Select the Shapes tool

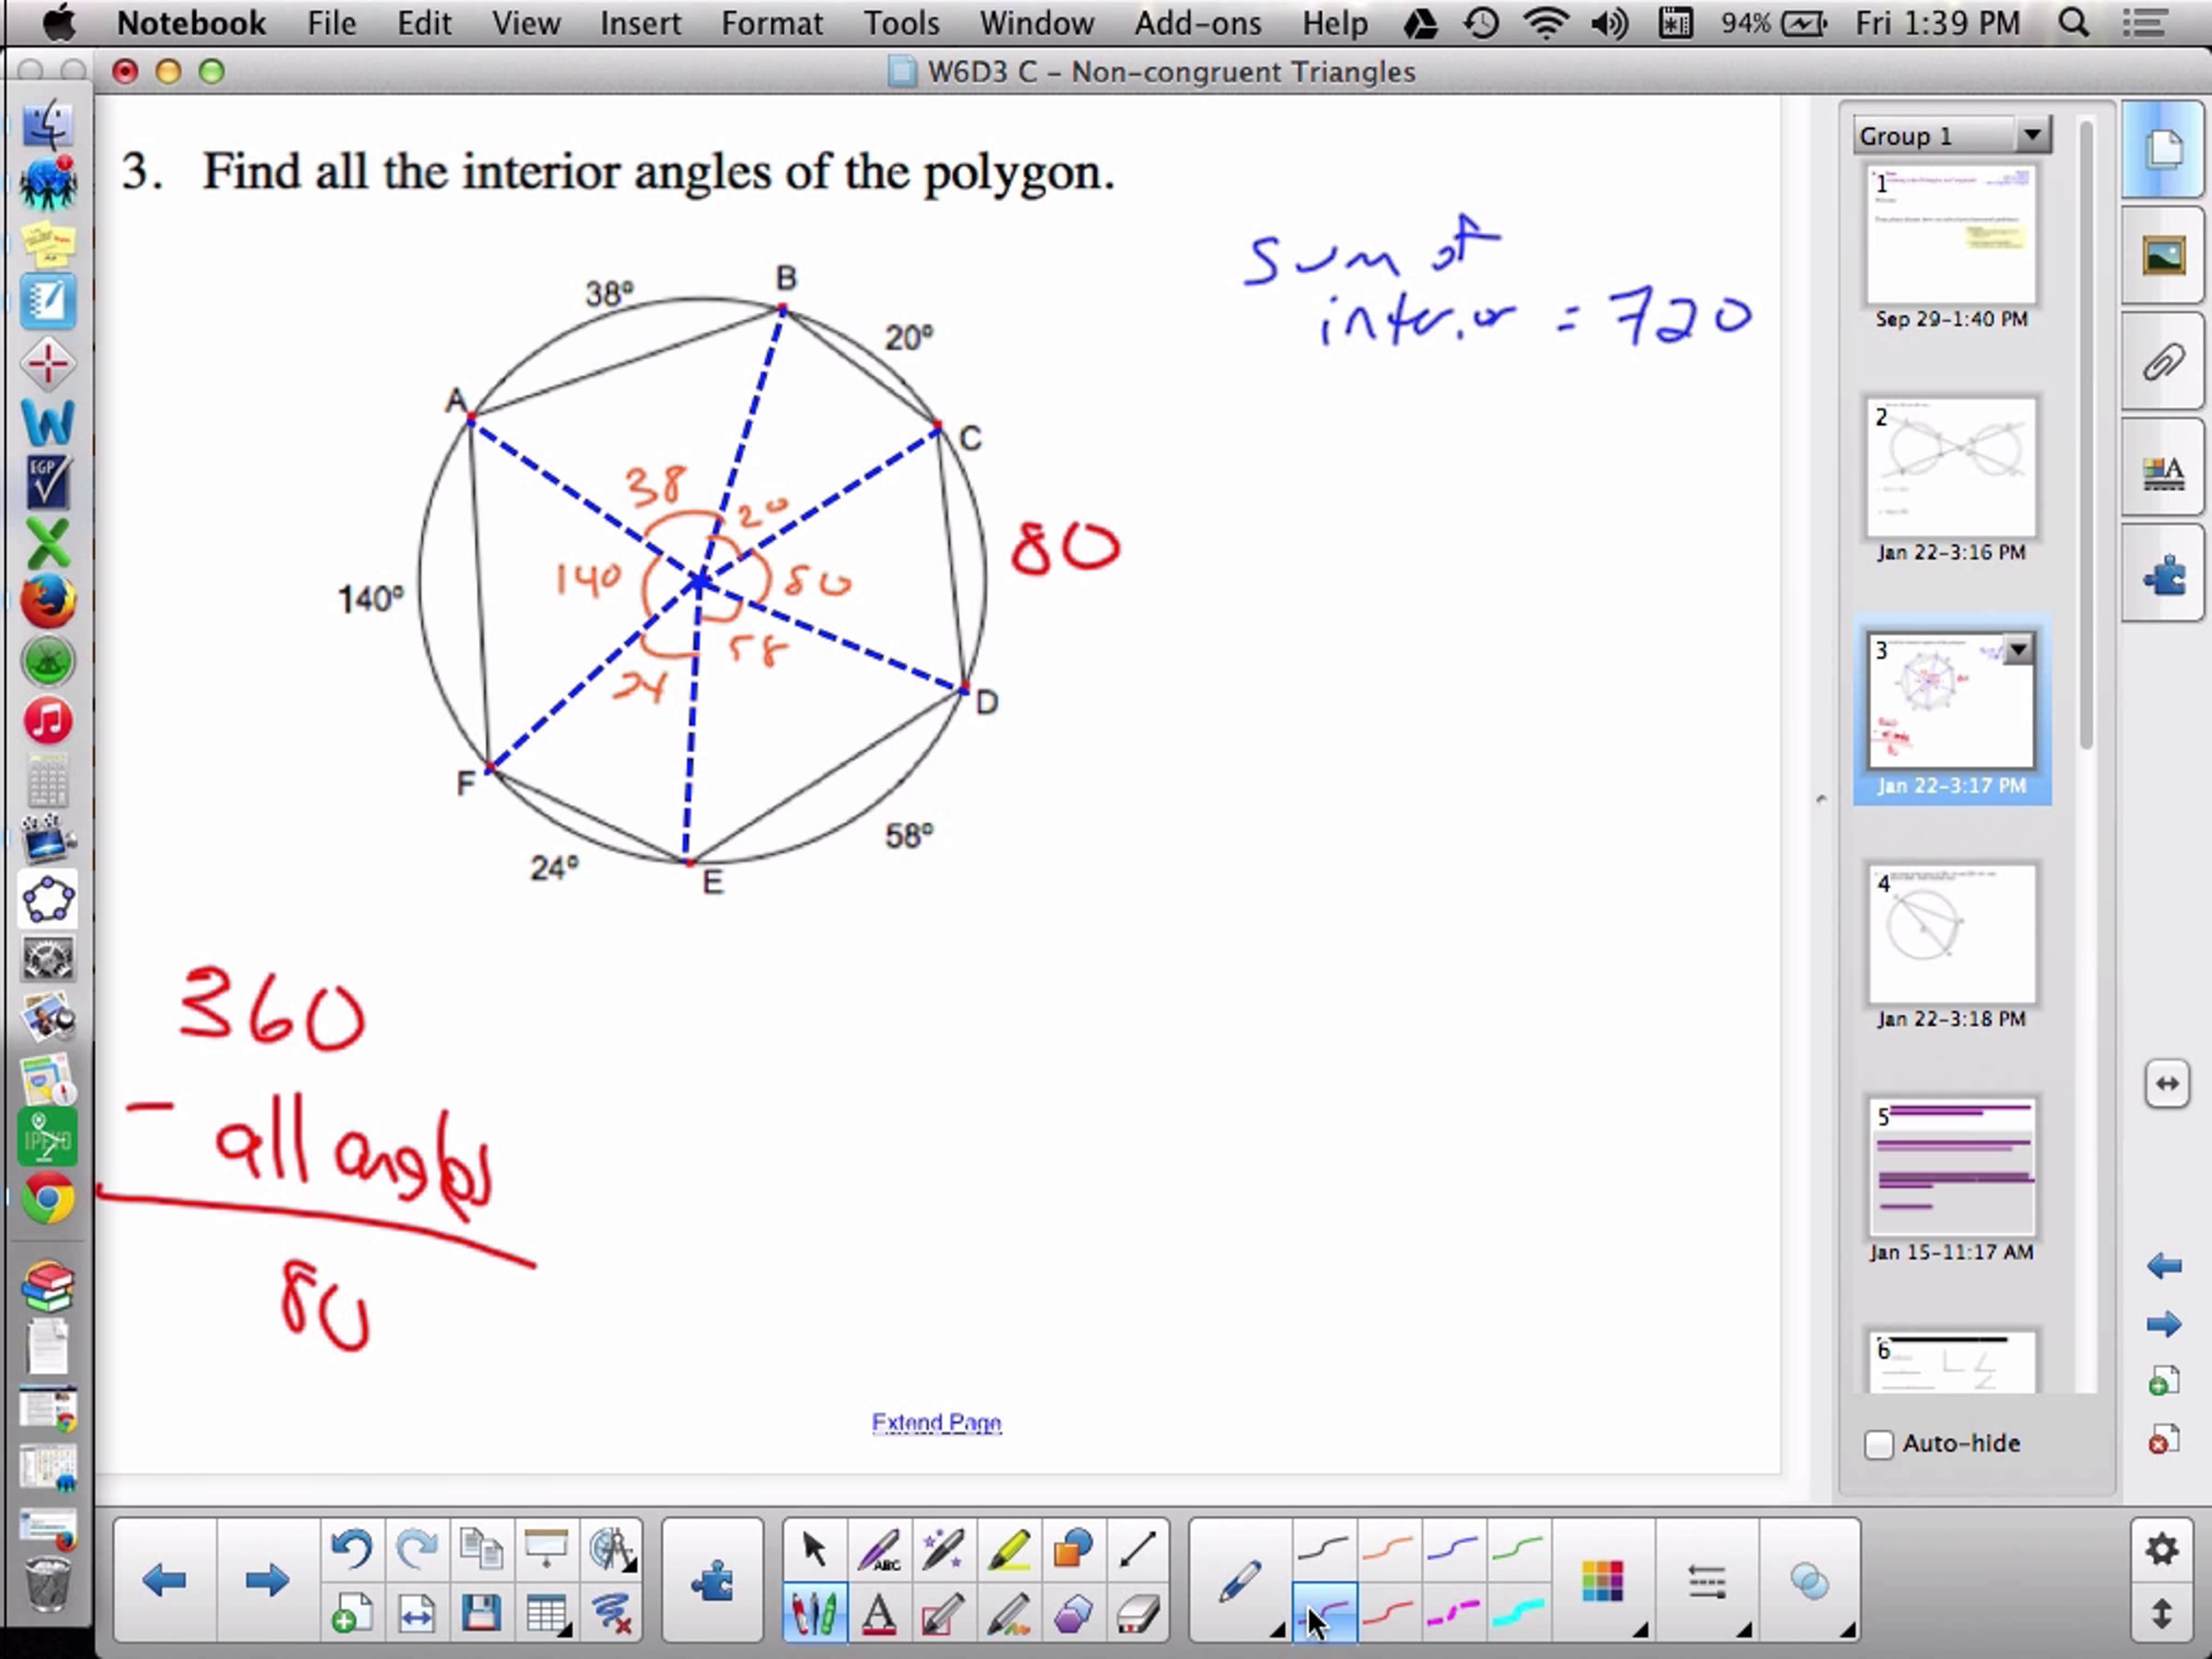click(x=1072, y=1550)
